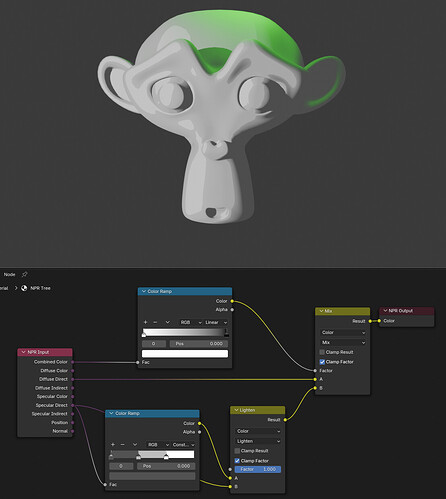This screenshot has height=499, width=446.
Task: Click the Mix node Color data type selector
Action: (x=343, y=332)
